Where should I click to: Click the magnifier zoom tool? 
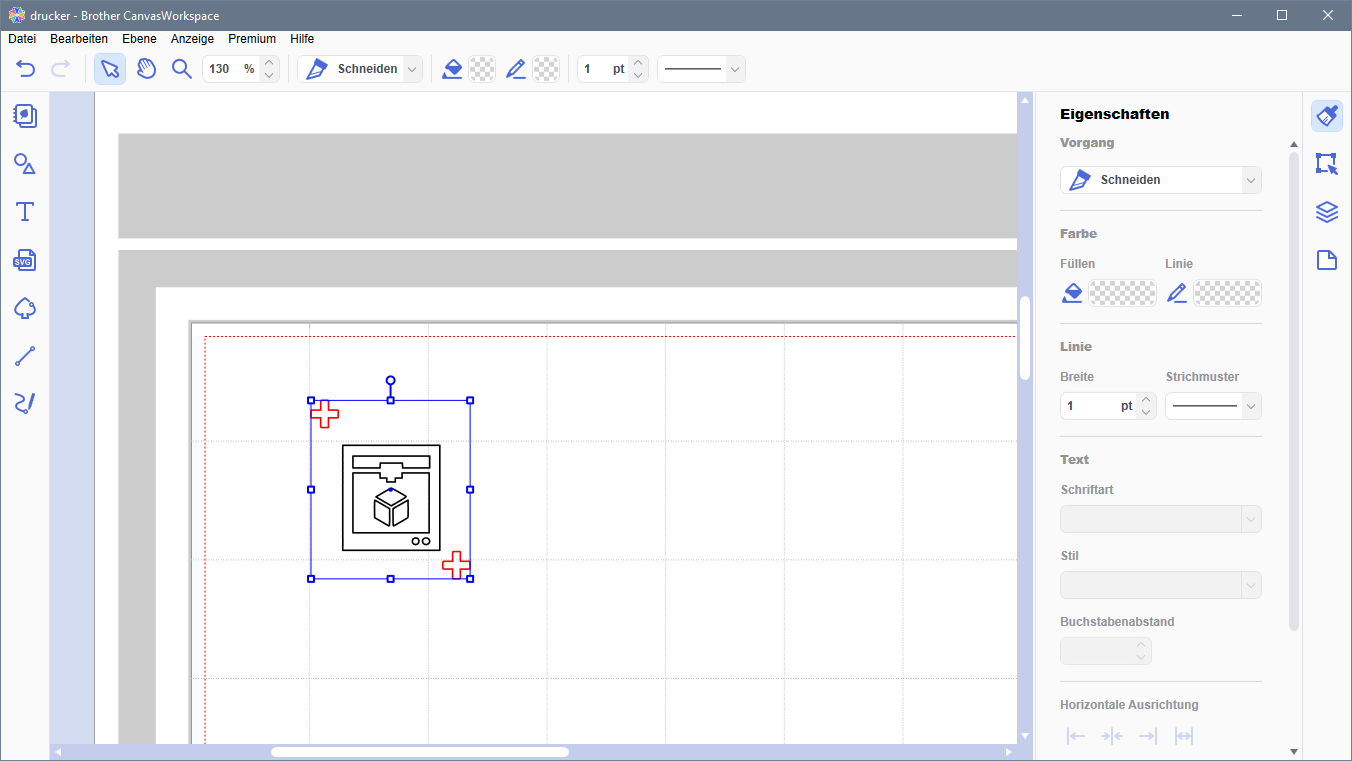tap(181, 69)
